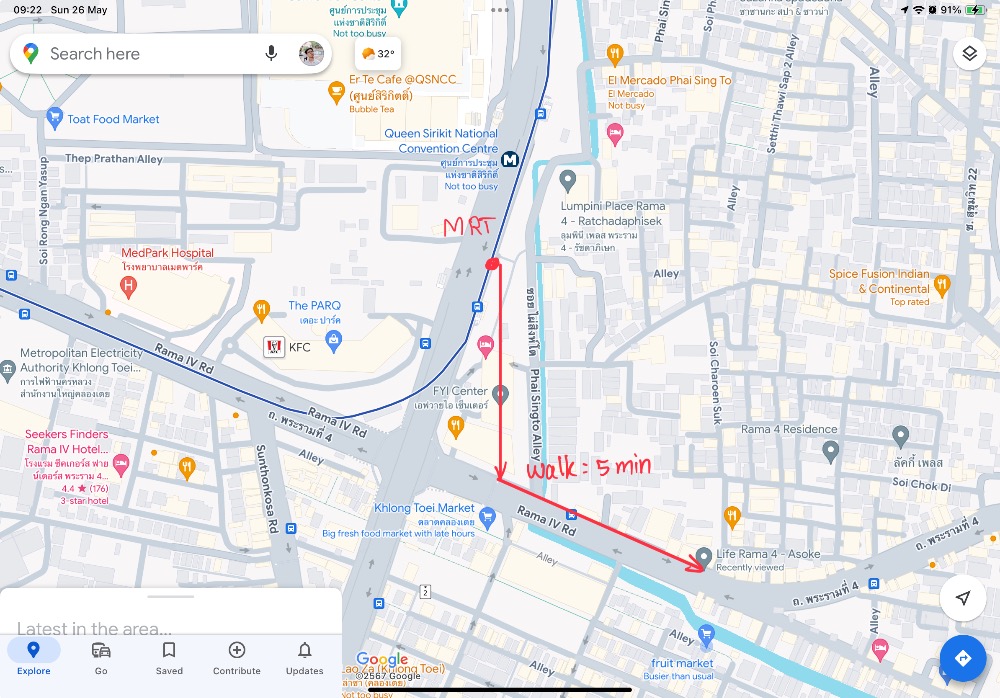
Task: Open the Contribute tab
Action: 237,658
